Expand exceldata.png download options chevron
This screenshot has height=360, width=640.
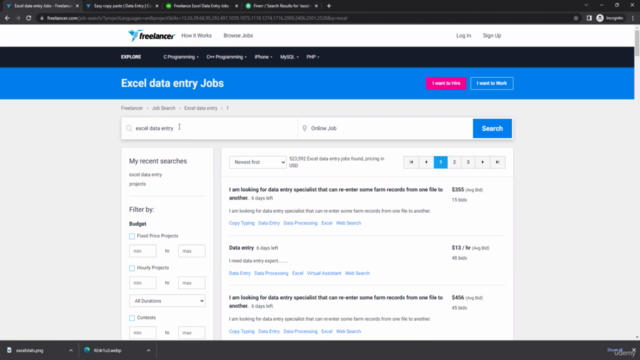[x=71, y=350]
